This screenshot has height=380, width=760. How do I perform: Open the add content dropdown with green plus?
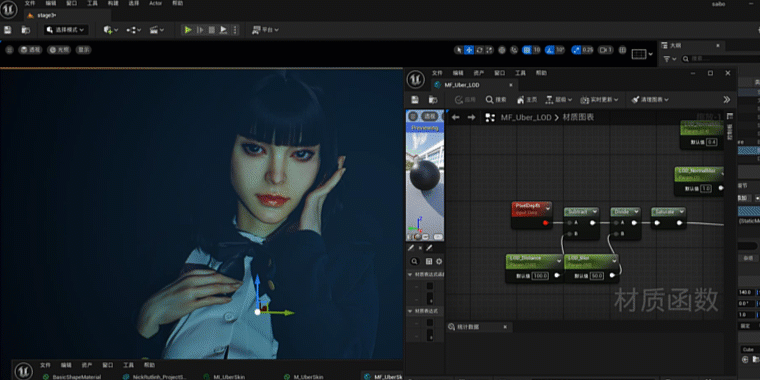tap(111, 30)
